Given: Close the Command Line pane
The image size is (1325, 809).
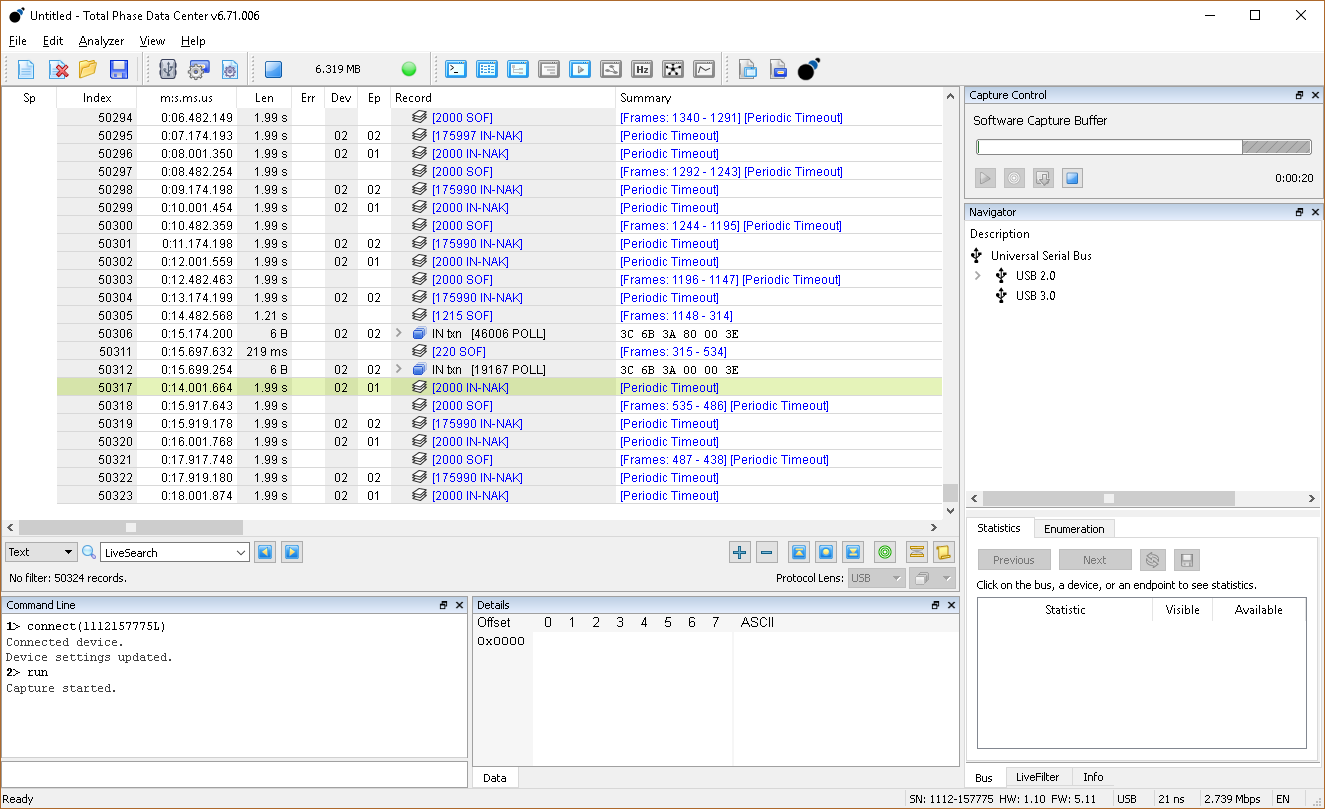Looking at the screenshot, I should [459, 605].
